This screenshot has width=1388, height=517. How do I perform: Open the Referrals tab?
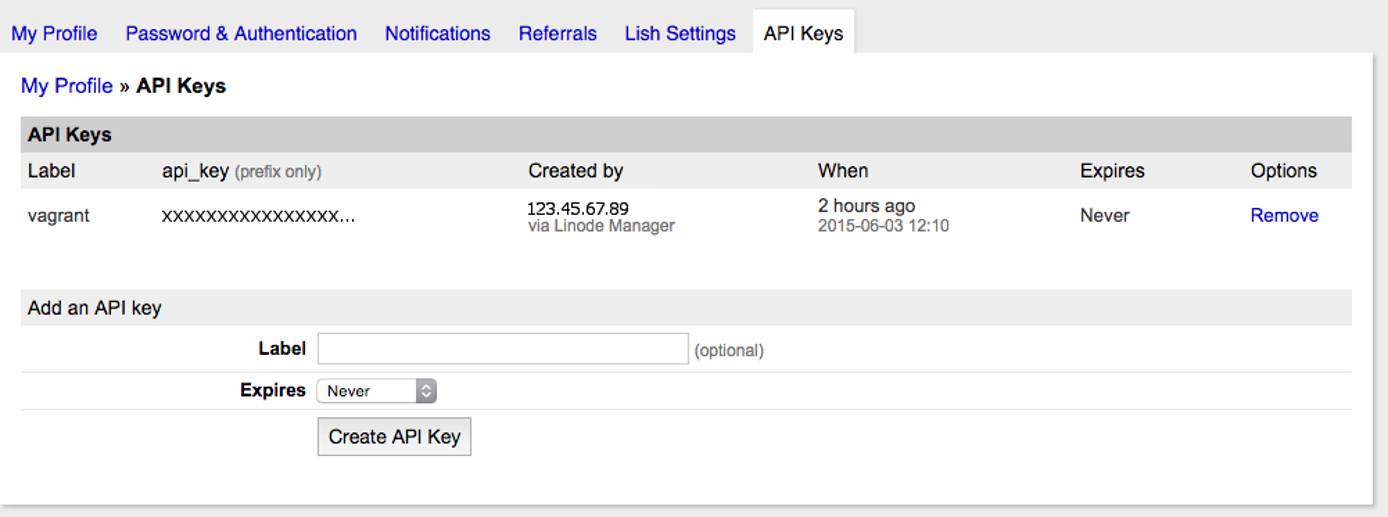pyautogui.click(x=557, y=33)
